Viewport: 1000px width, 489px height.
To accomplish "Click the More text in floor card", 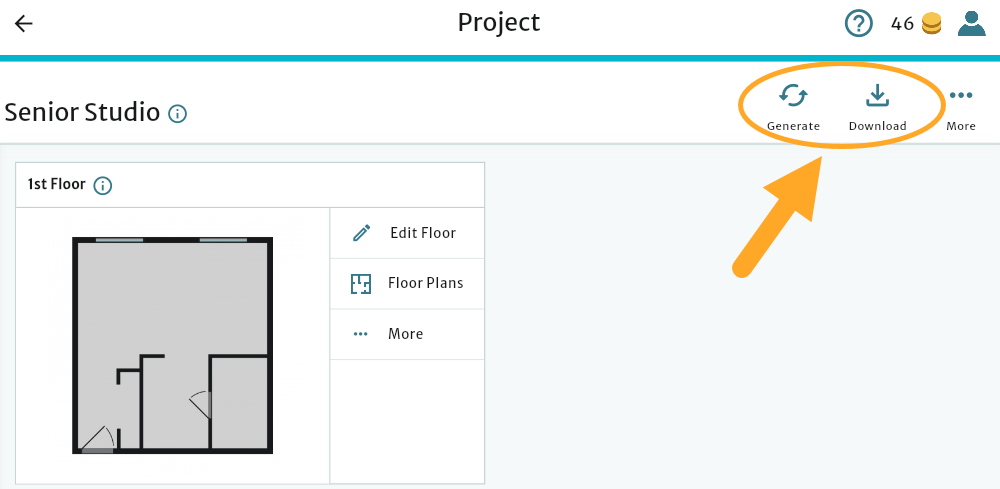I will [406, 334].
